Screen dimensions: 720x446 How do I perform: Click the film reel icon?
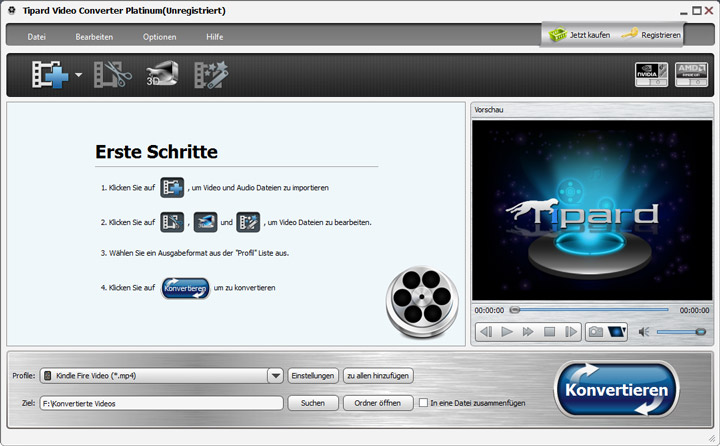[422, 301]
